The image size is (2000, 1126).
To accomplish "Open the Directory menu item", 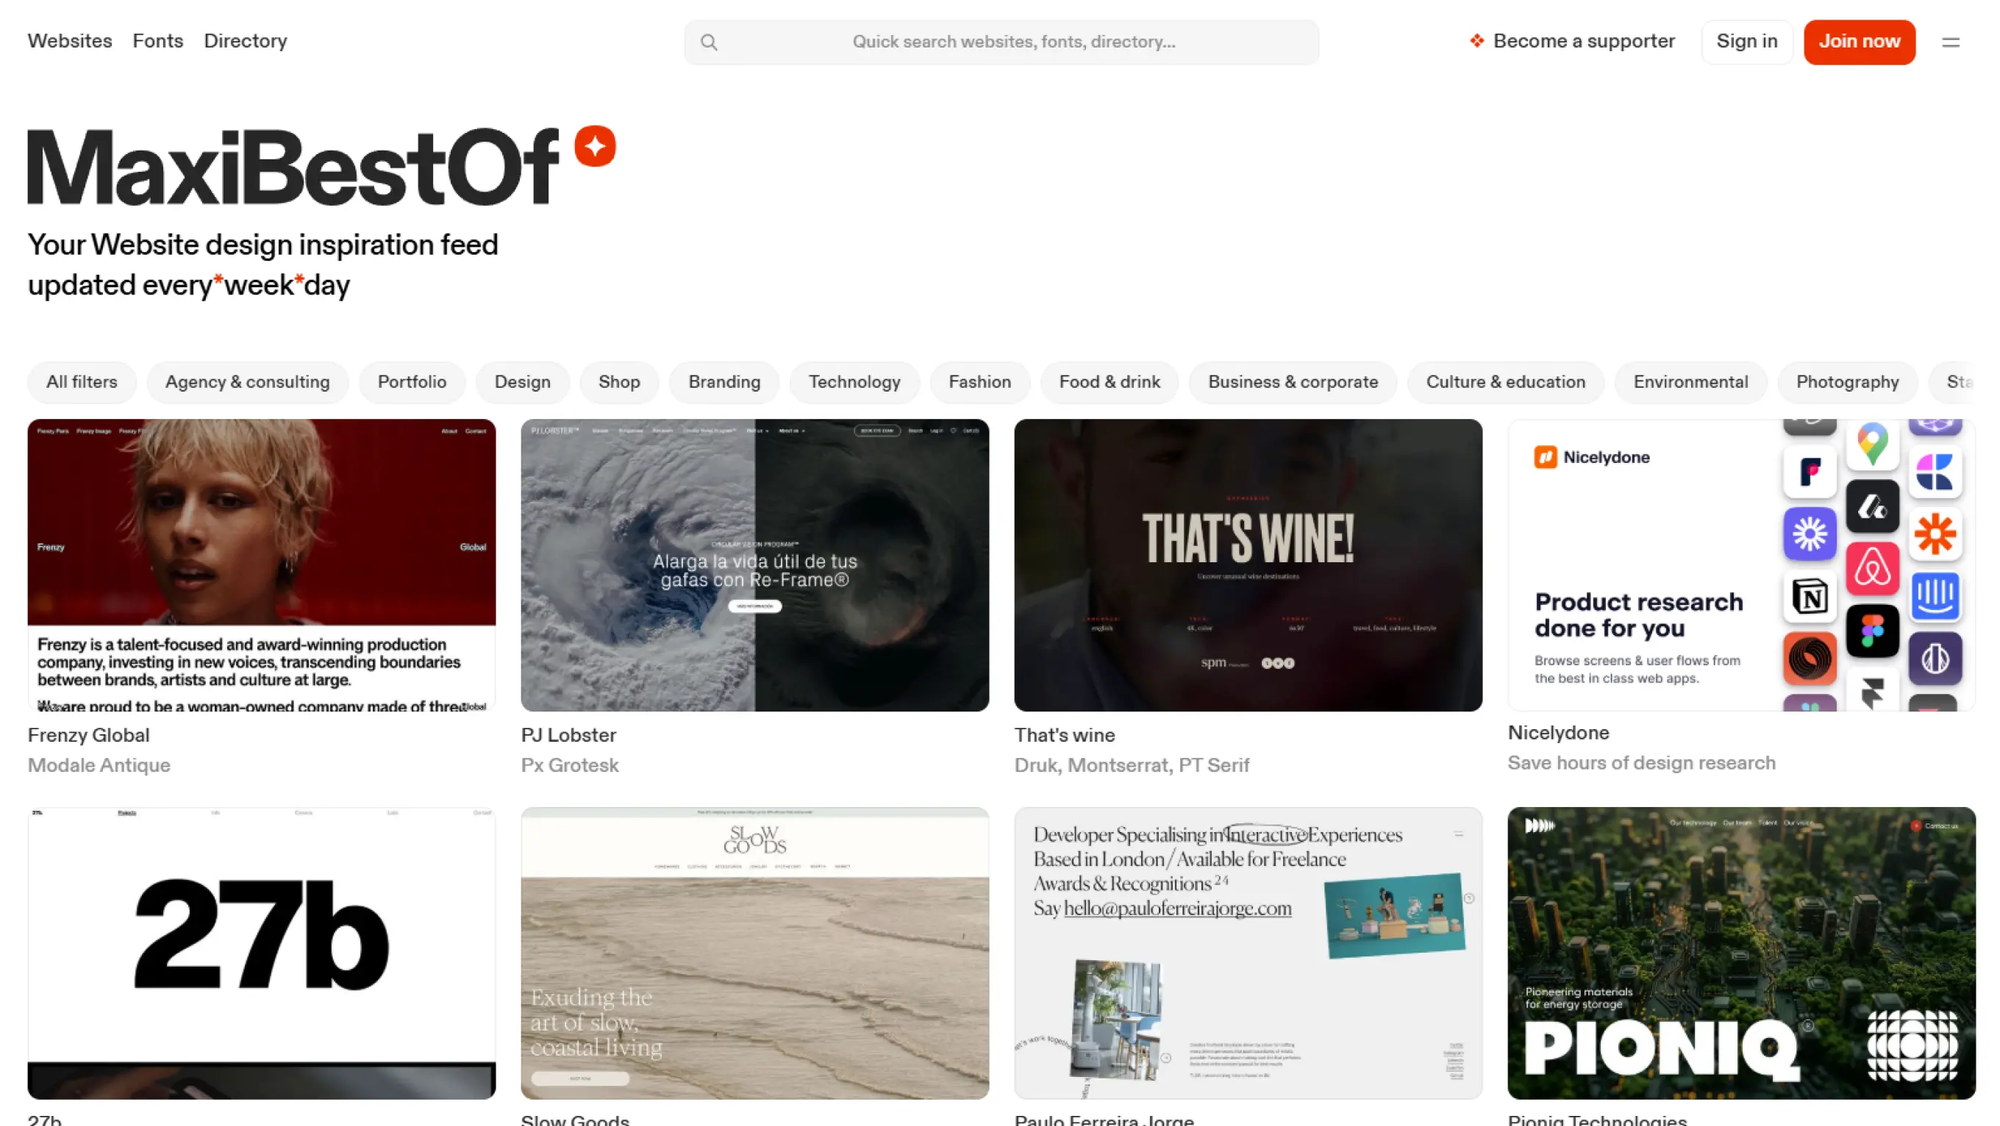I will 245,41.
